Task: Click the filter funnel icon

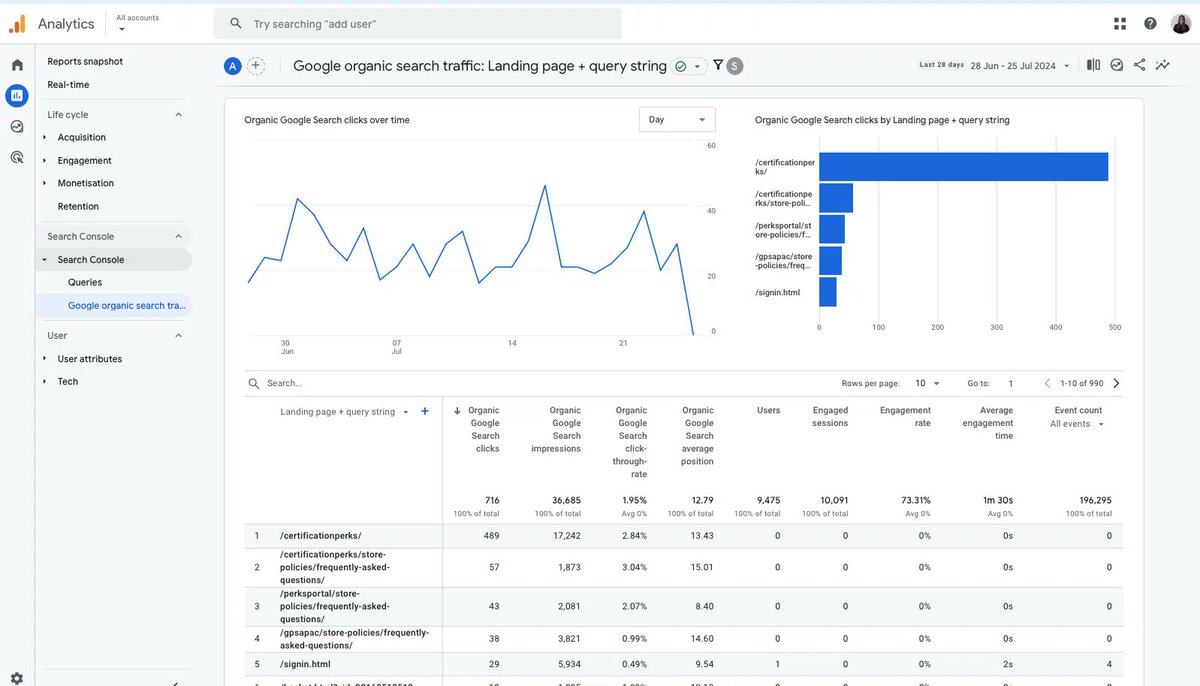Action: [x=717, y=66]
